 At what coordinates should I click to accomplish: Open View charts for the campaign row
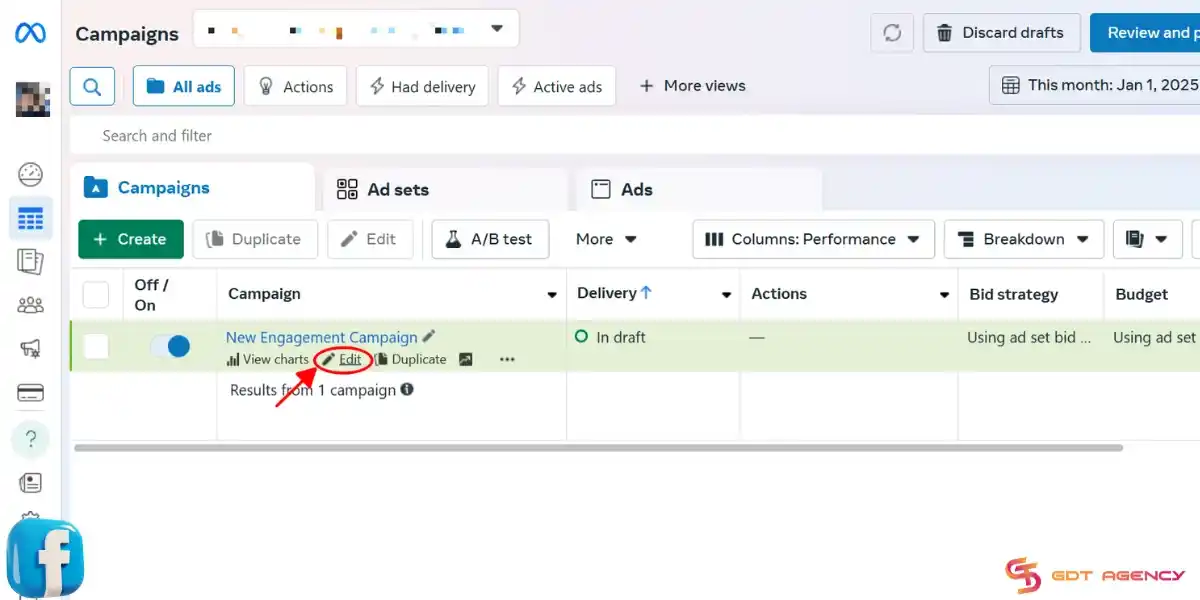268,359
